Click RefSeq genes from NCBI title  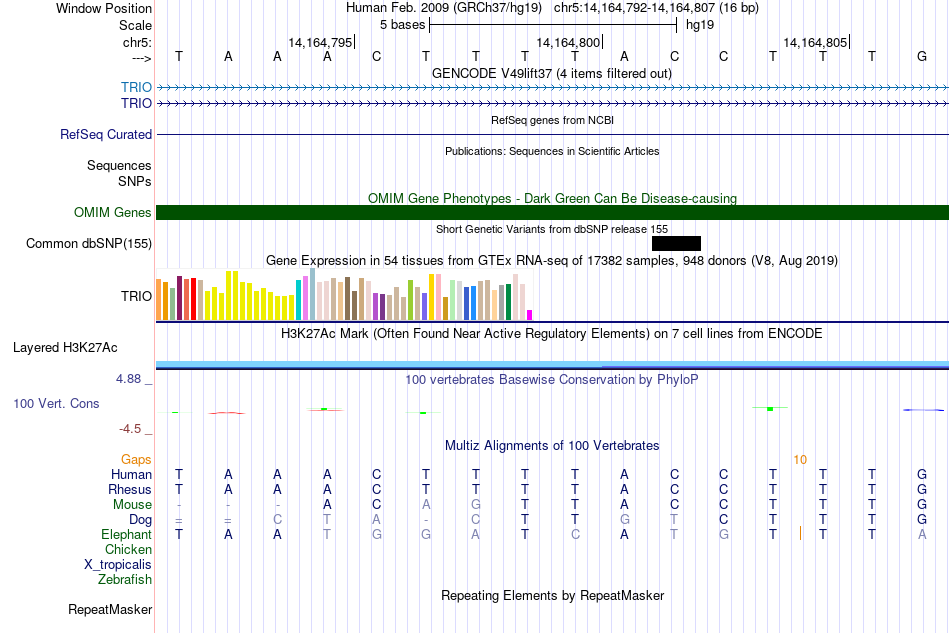(552, 121)
